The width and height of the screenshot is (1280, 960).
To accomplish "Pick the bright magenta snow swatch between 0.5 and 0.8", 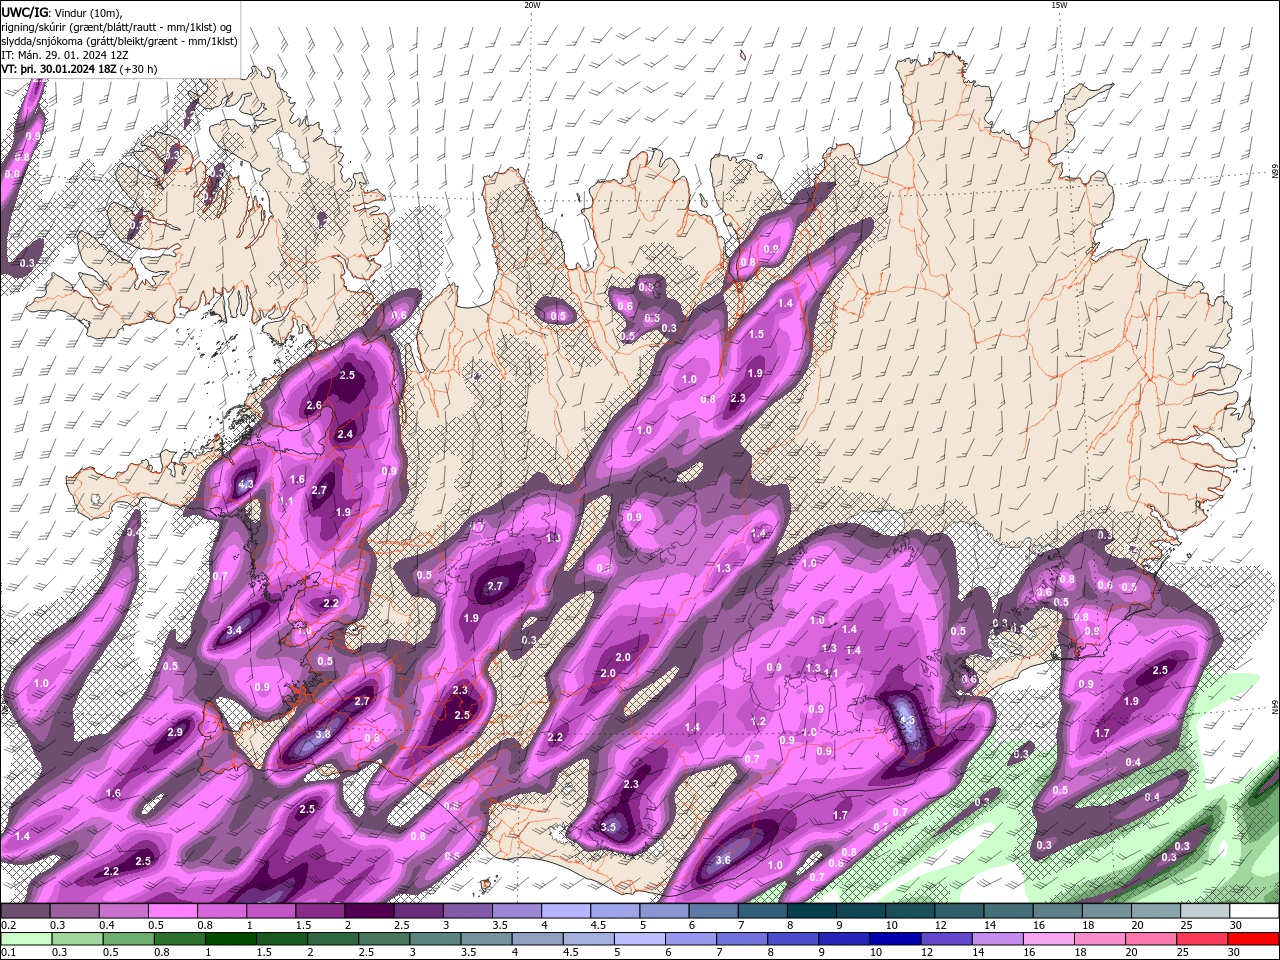I will click(173, 911).
